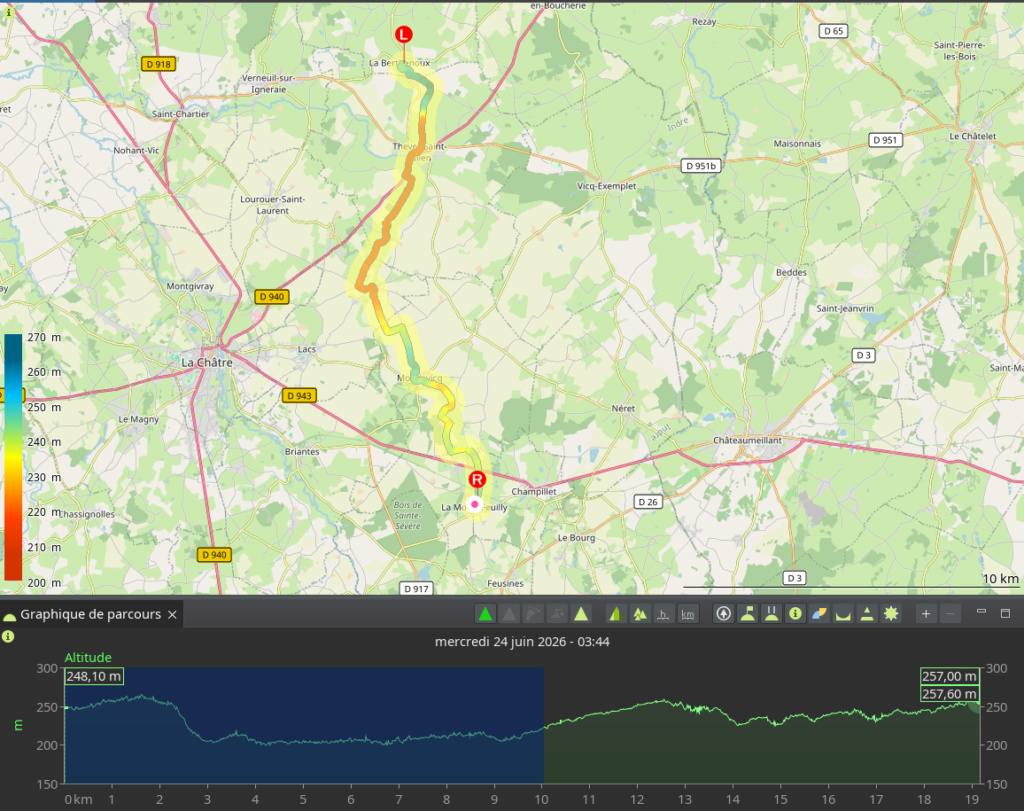Click the Montgivray village label
Viewport: 1024px width, 811px height.
pos(189,286)
